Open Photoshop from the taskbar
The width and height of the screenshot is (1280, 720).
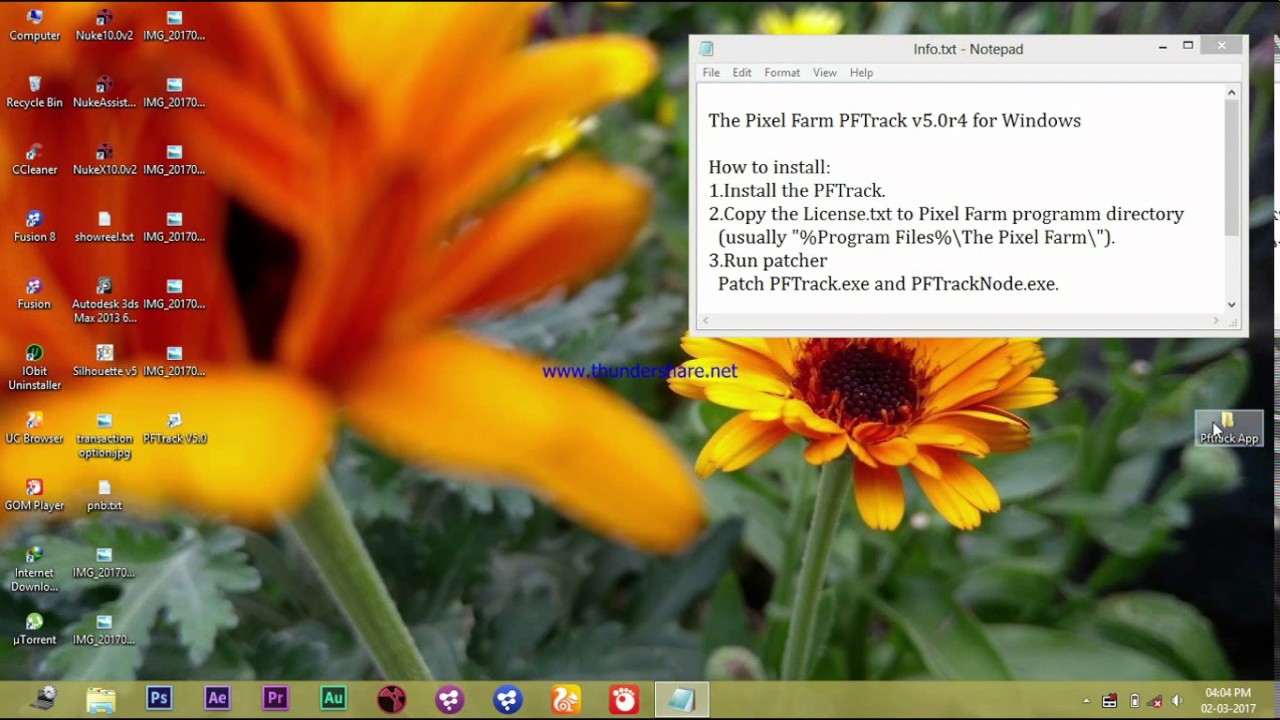159,699
